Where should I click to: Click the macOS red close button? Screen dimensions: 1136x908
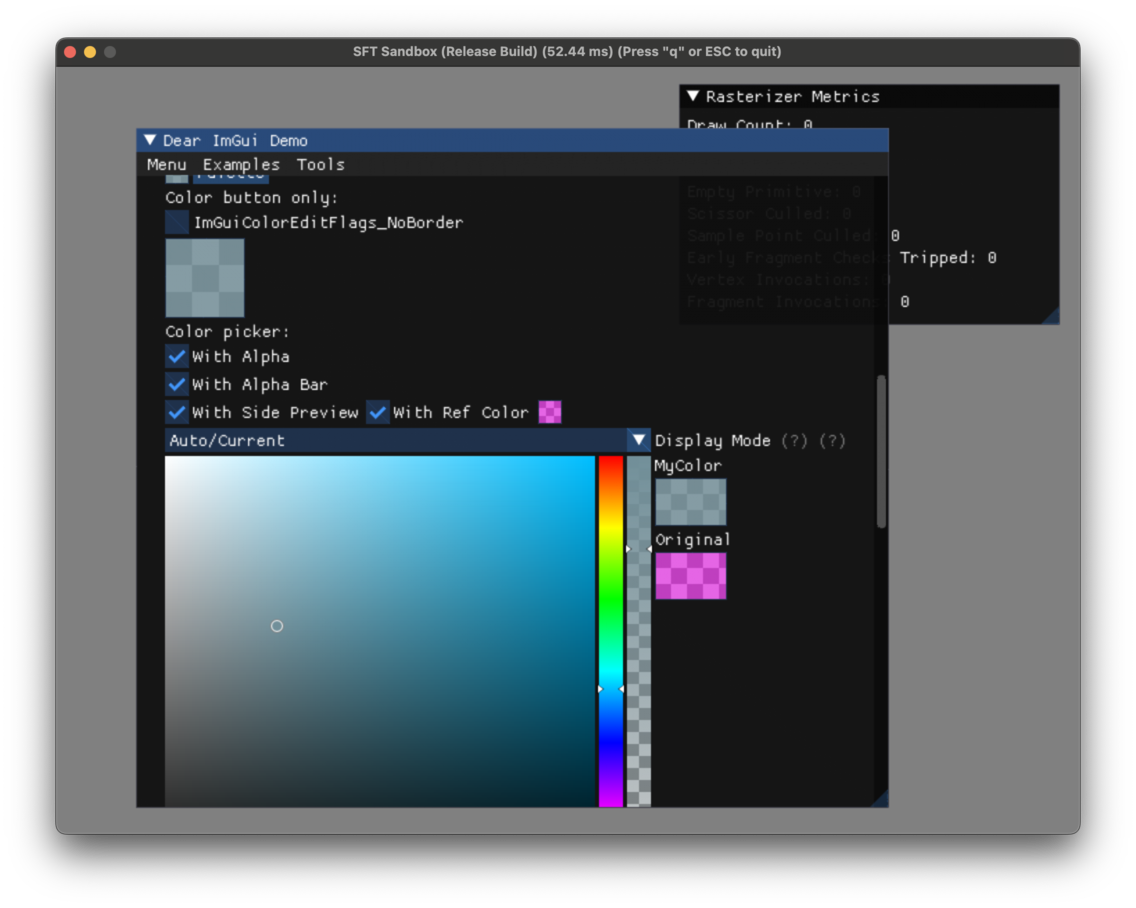click(x=70, y=51)
